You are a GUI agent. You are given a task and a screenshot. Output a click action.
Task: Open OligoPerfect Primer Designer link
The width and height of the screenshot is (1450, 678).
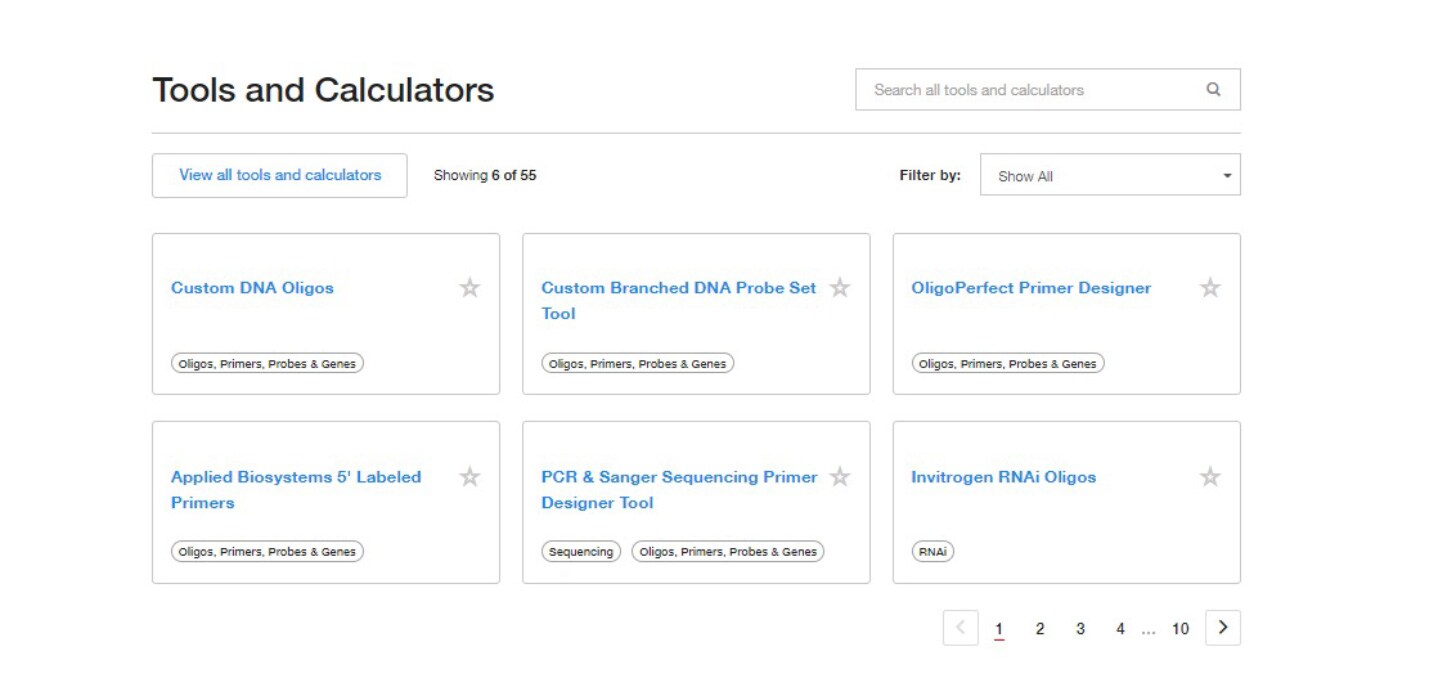pyautogui.click(x=1031, y=288)
